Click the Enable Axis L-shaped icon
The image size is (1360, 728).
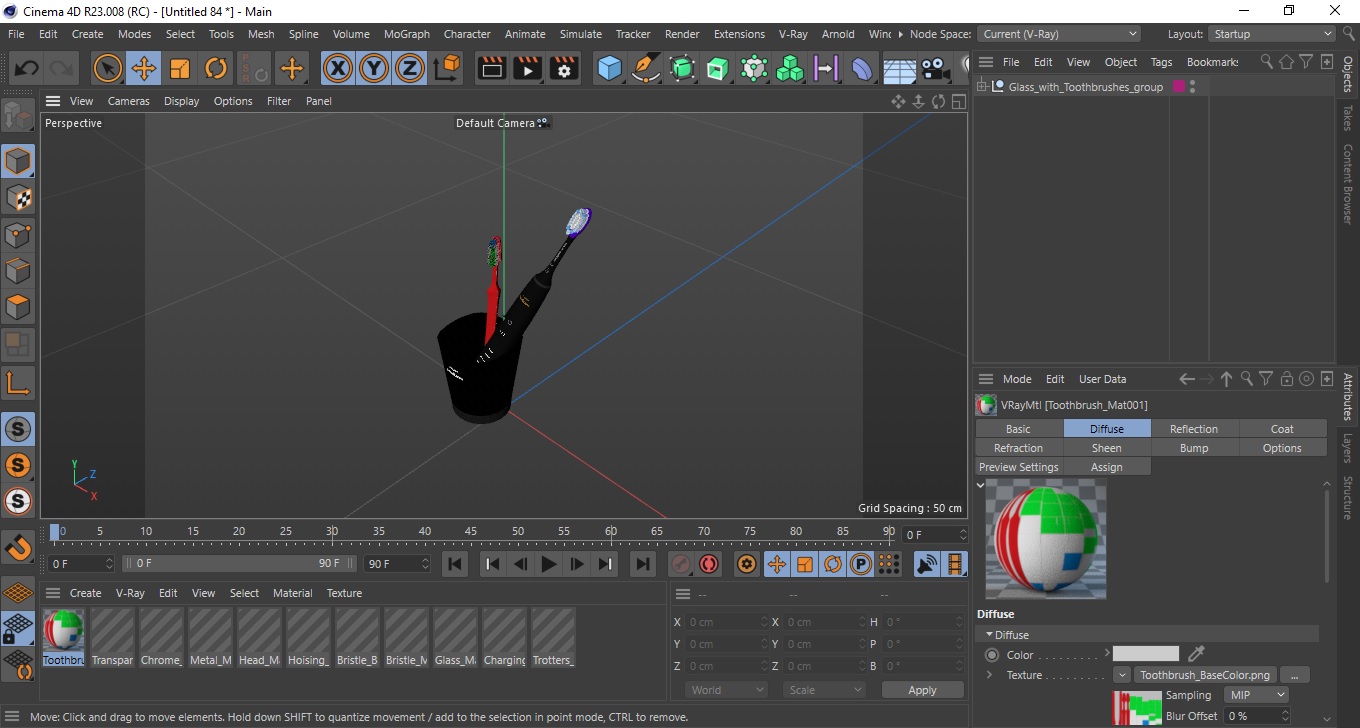pyautogui.click(x=18, y=382)
